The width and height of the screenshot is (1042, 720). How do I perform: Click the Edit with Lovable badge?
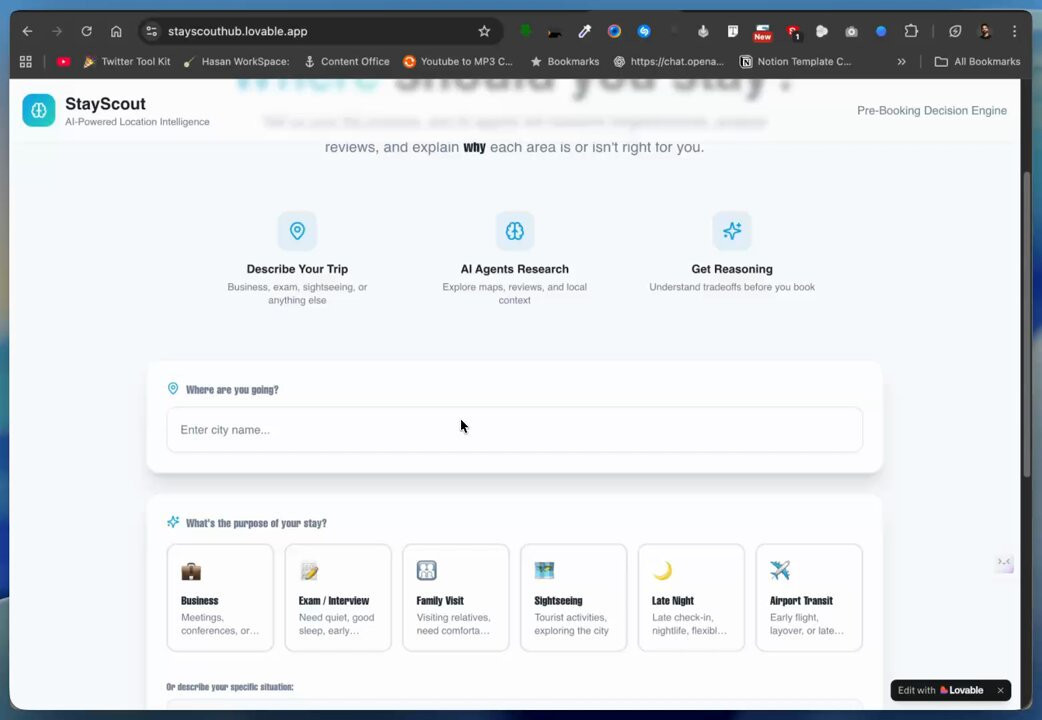[x=940, y=690]
